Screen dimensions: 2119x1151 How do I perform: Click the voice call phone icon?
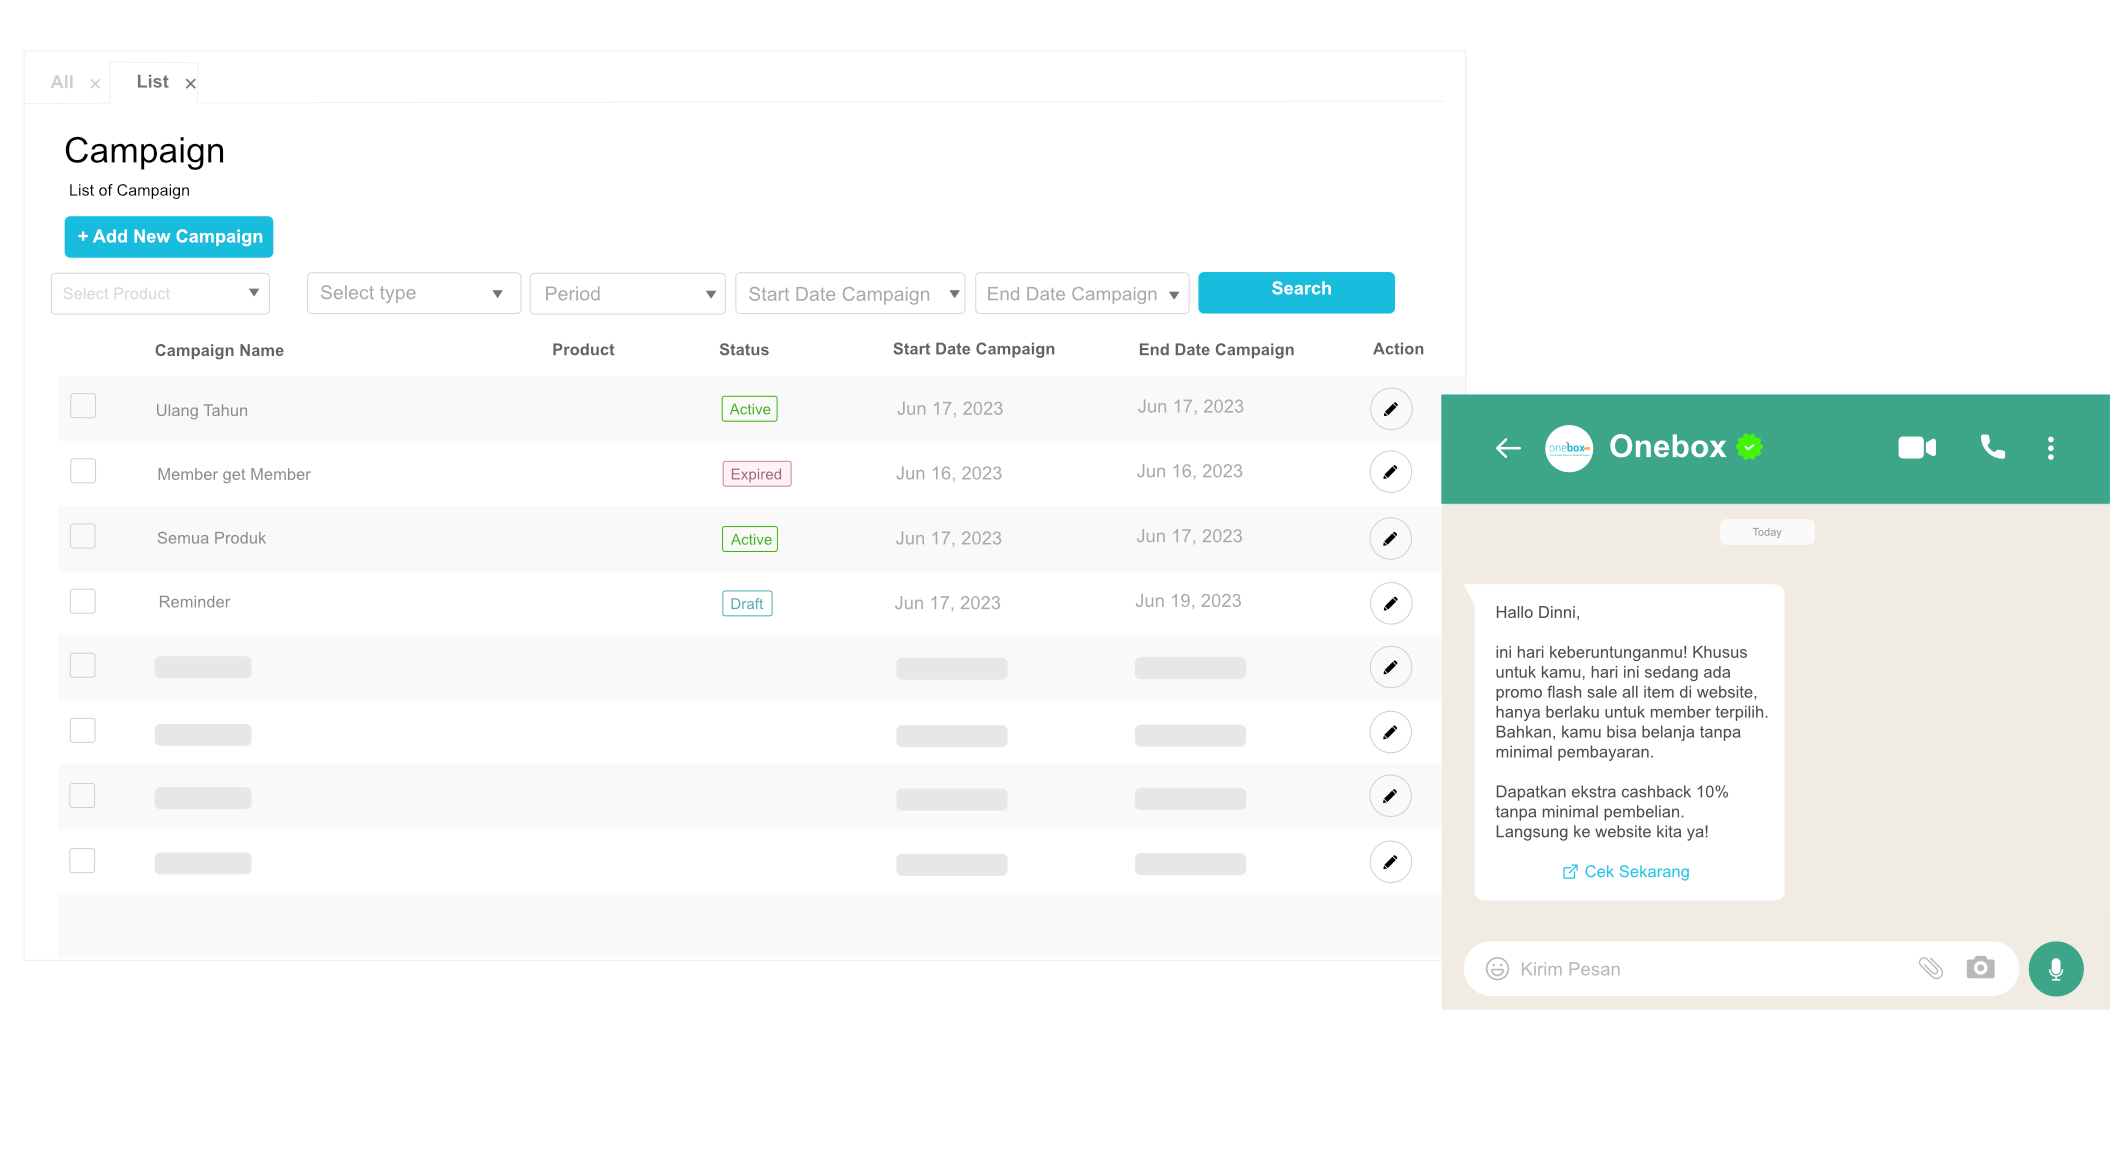coord(1992,447)
